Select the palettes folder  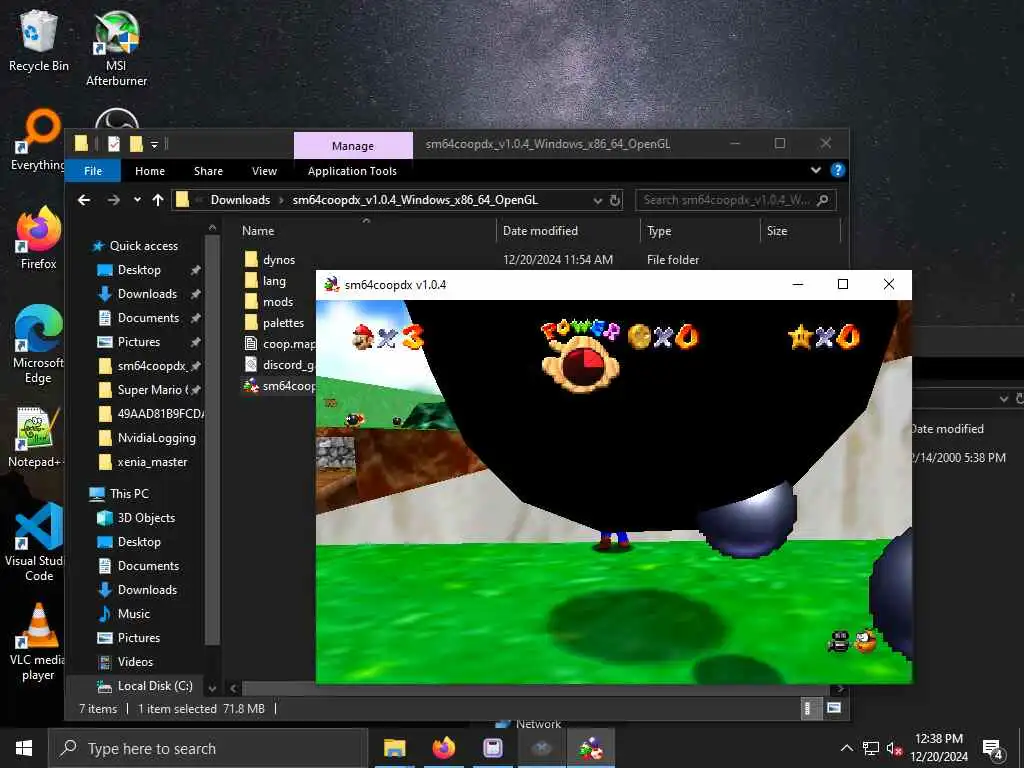click(x=274, y=323)
